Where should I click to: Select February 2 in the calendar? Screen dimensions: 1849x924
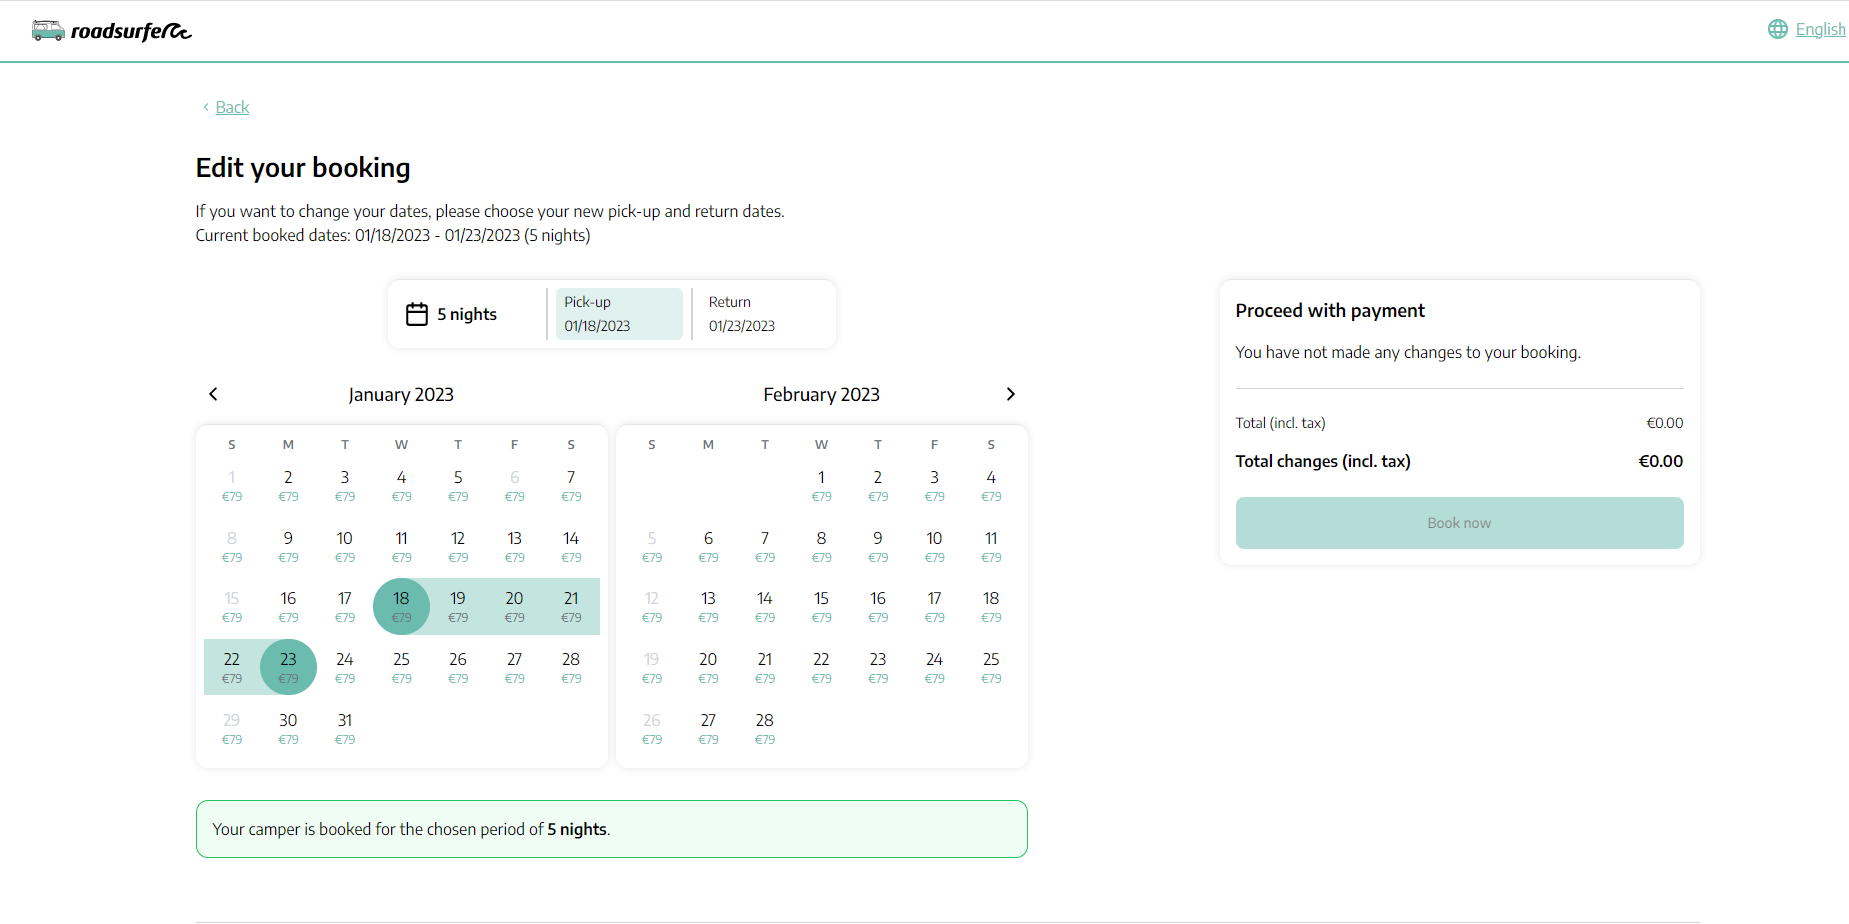click(878, 485)
